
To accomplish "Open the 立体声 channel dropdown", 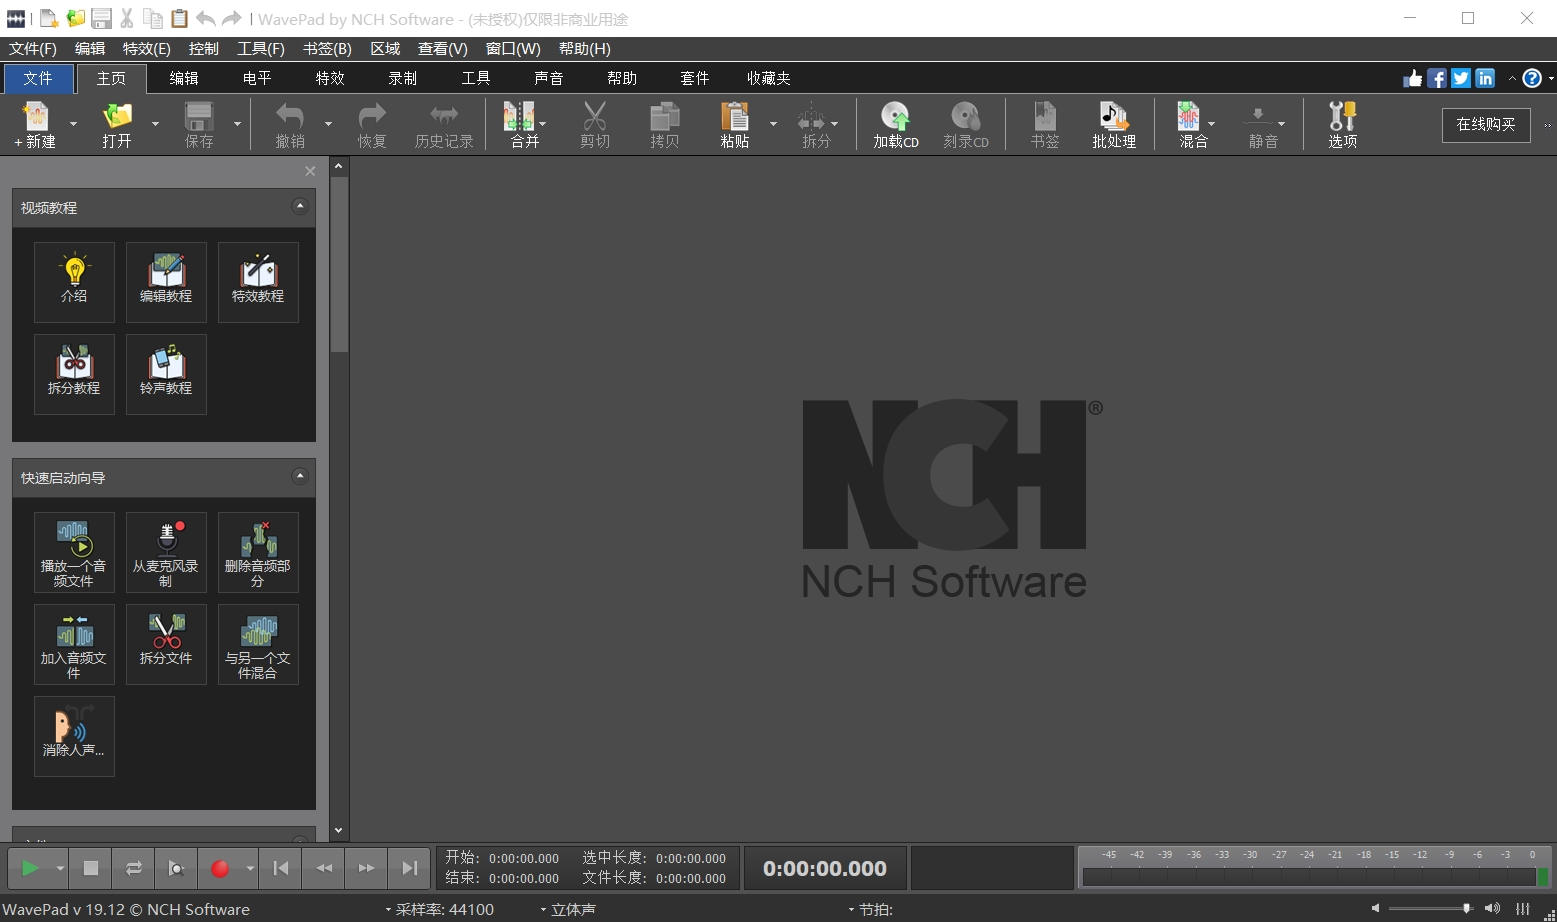I will click(567, 909).
